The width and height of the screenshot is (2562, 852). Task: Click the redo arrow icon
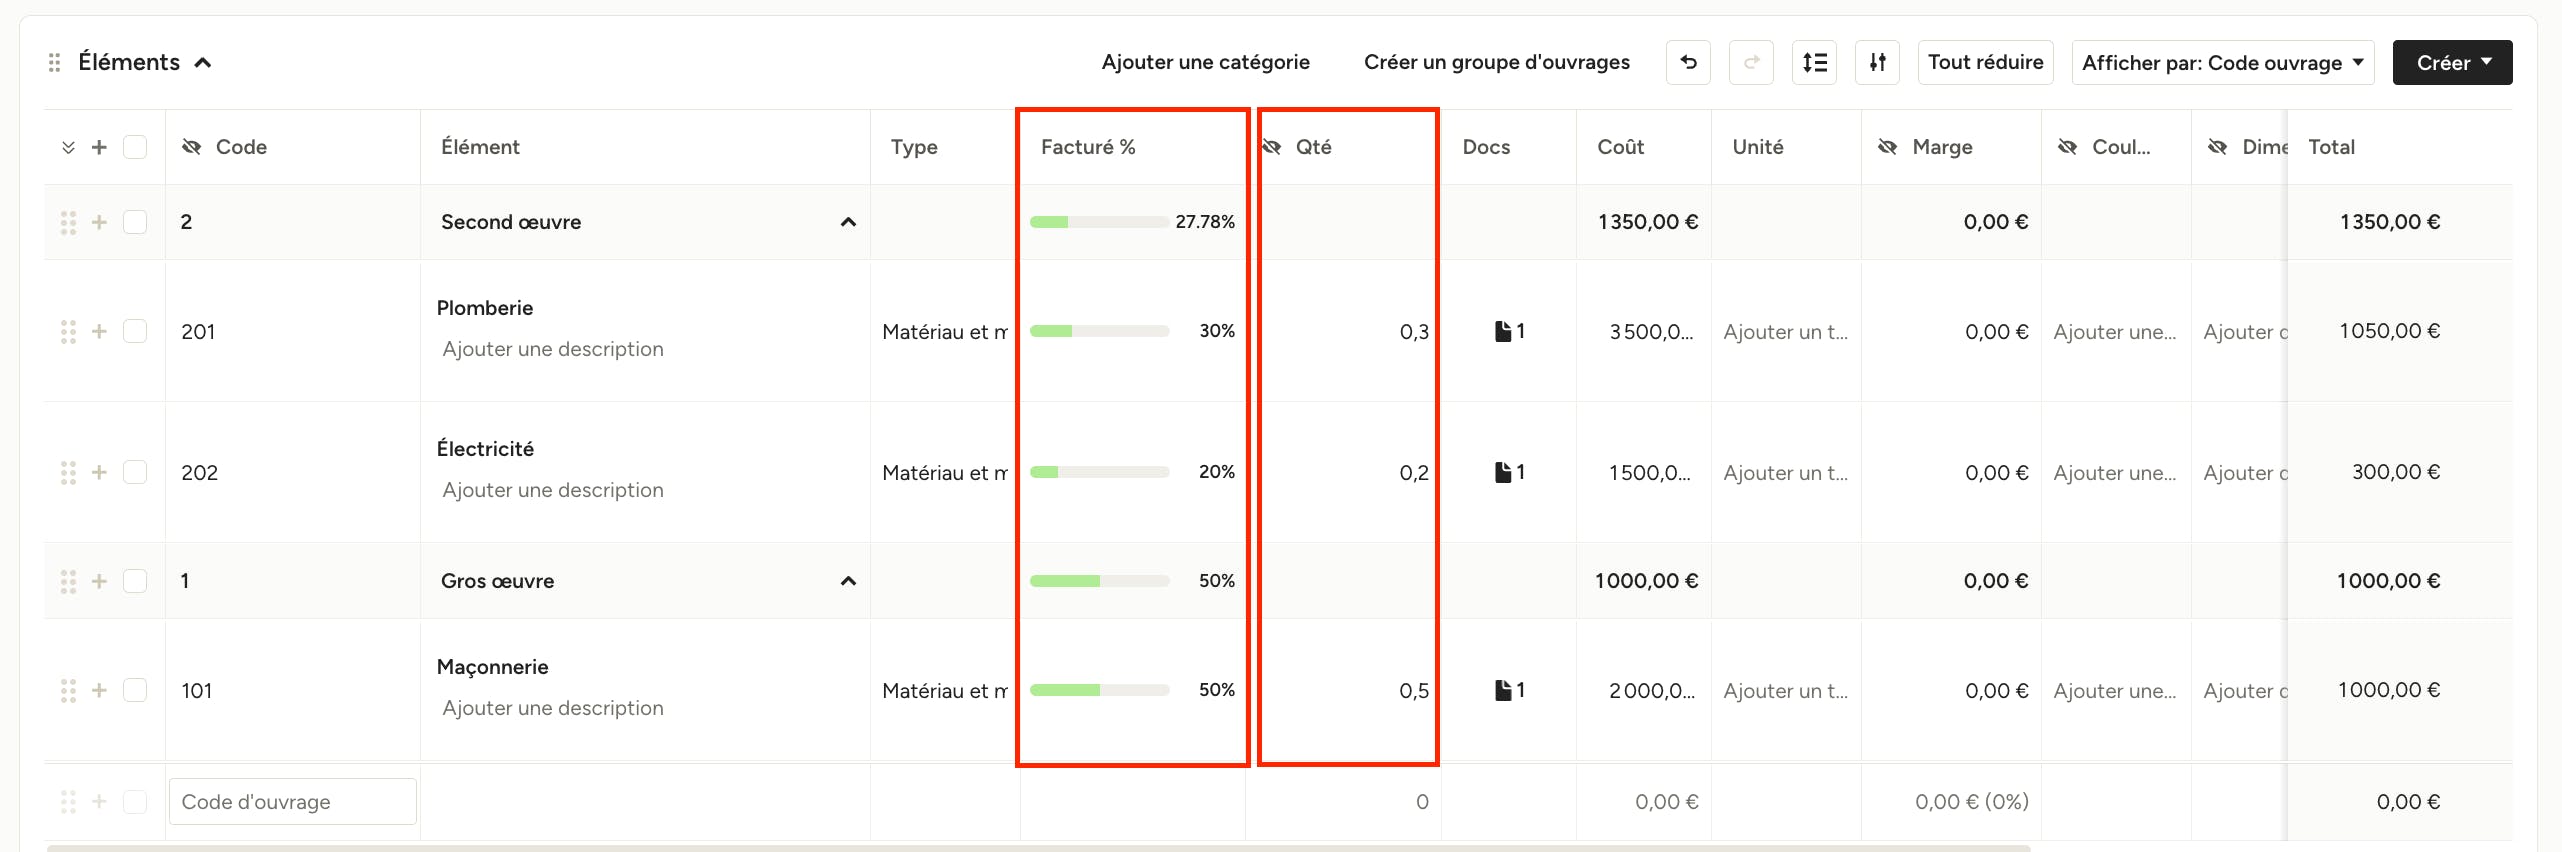[1751, 62]
